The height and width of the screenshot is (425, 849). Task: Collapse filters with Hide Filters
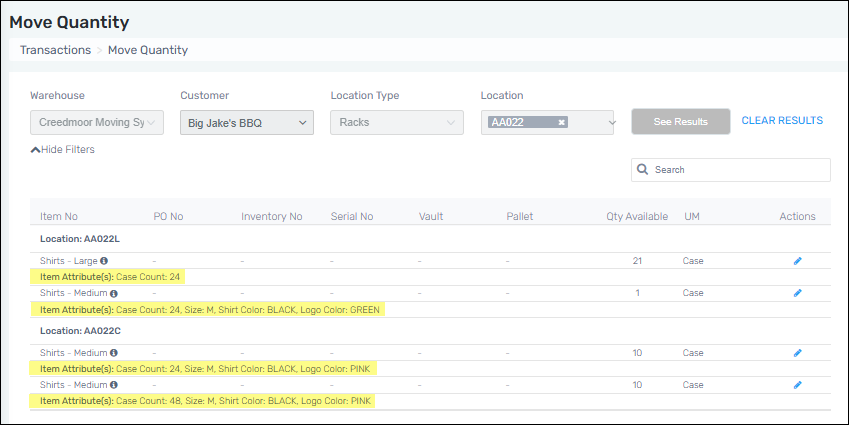coord(63,149)
